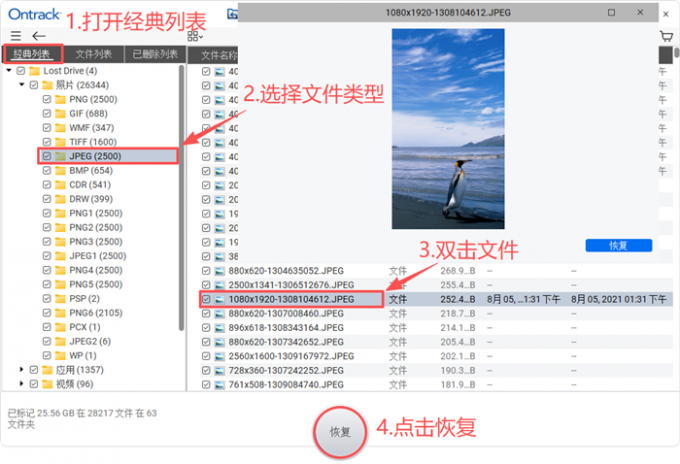Click the file list vertical scrollbar
680x464 pixels.
[x=677, y=53]
